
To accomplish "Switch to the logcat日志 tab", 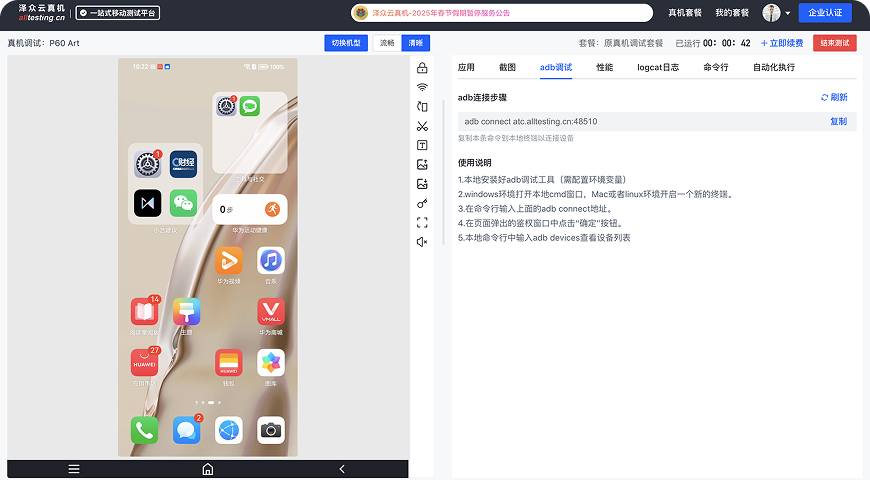I will (x=657, y=67).
